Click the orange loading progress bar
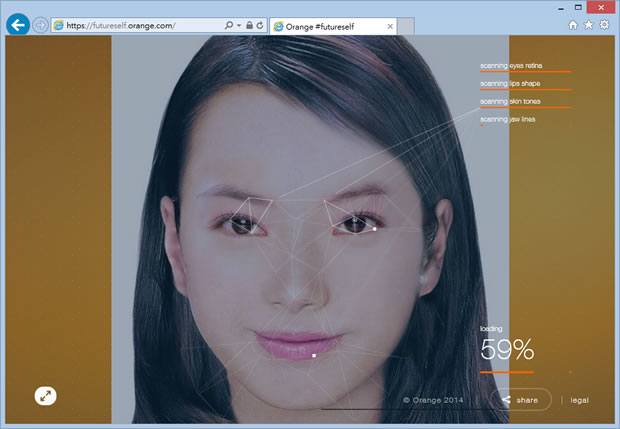This screenshot has height=429, width=620. click(506, 371)
